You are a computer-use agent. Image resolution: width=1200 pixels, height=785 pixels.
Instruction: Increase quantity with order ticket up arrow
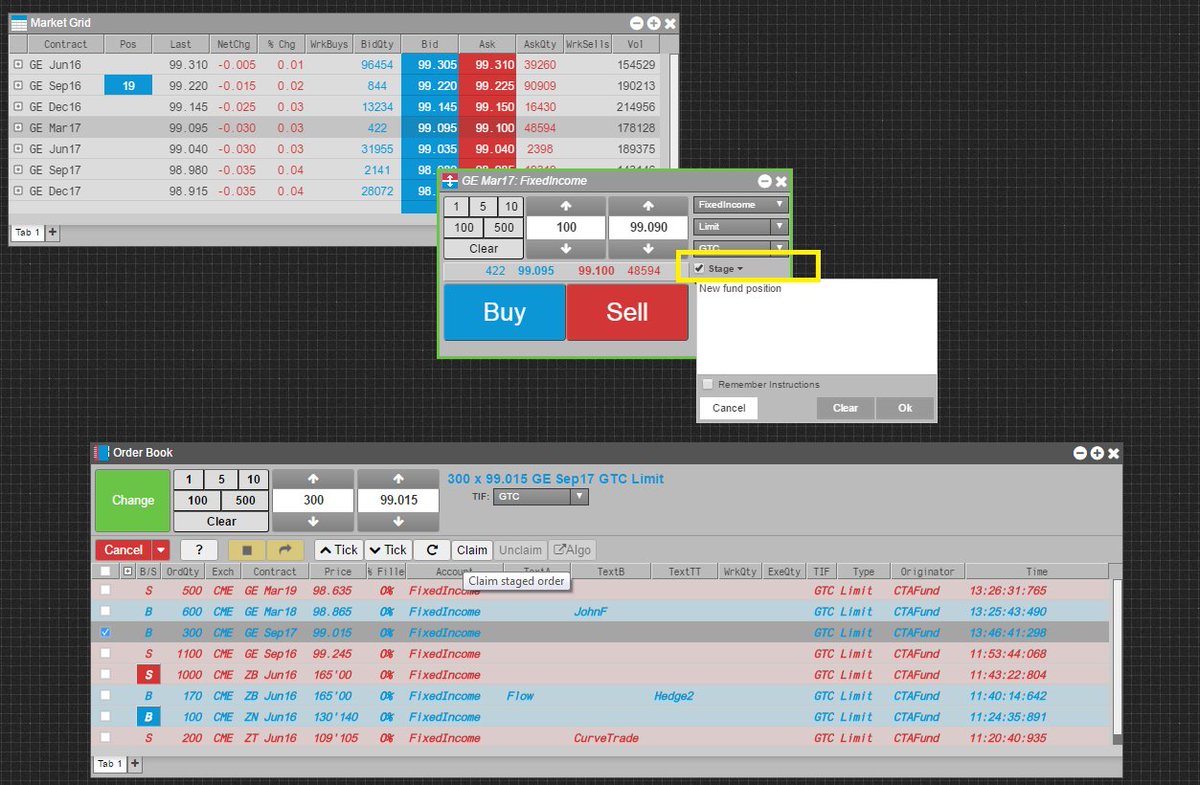[x=566, y=205]
